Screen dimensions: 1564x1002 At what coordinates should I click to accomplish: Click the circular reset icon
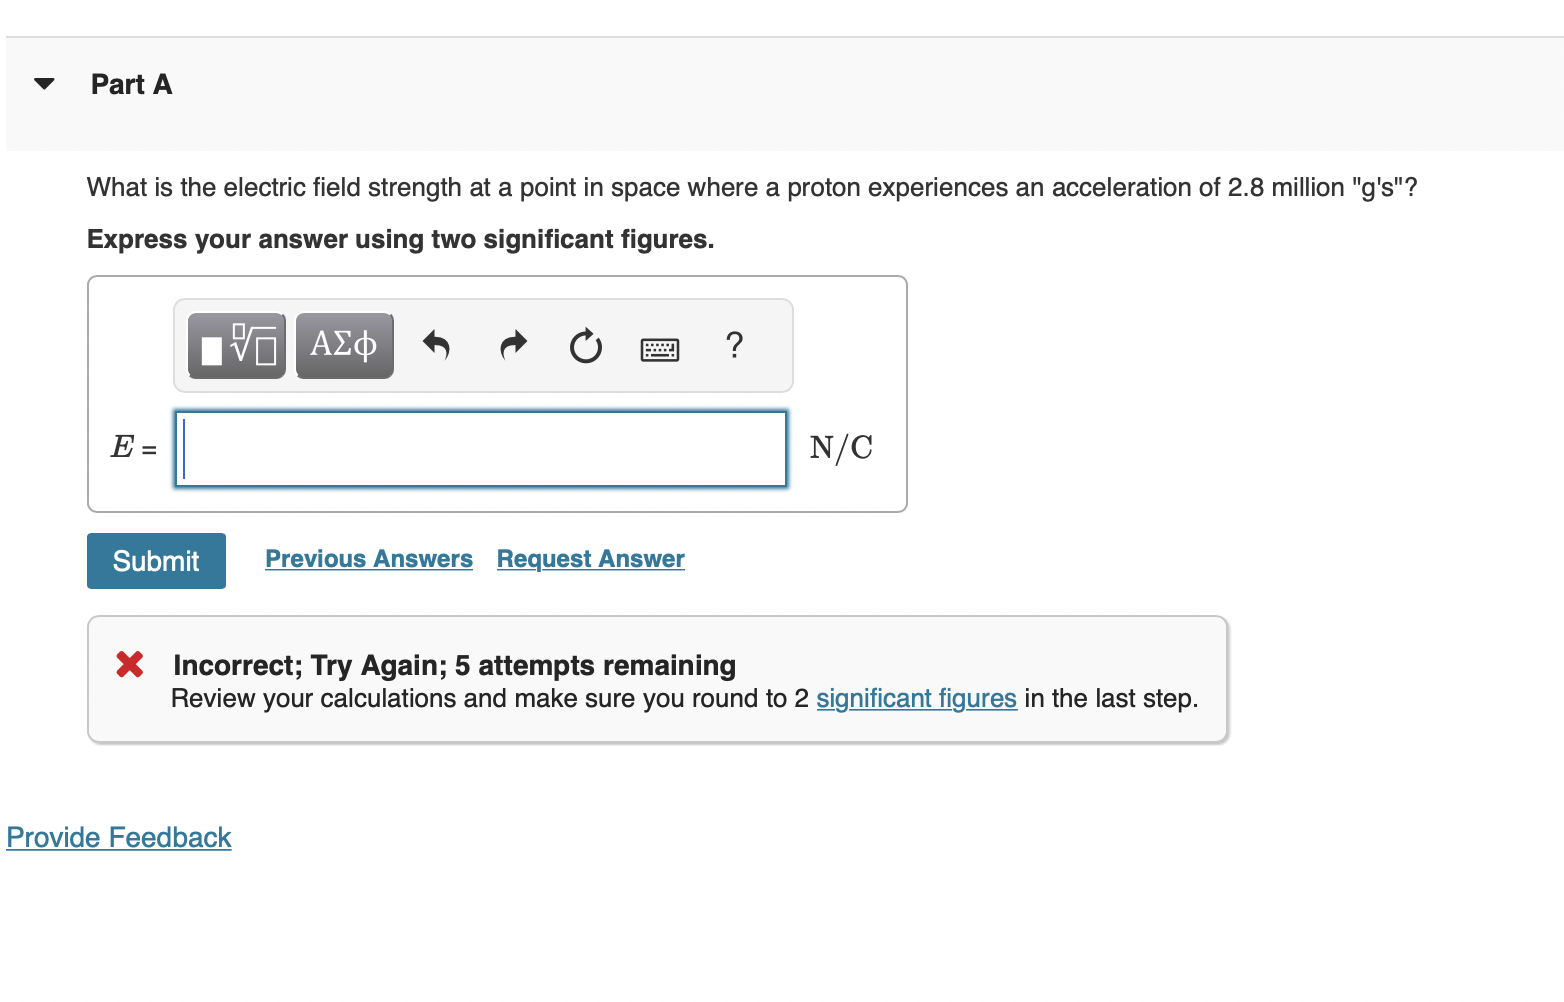[x=585, y=347]
